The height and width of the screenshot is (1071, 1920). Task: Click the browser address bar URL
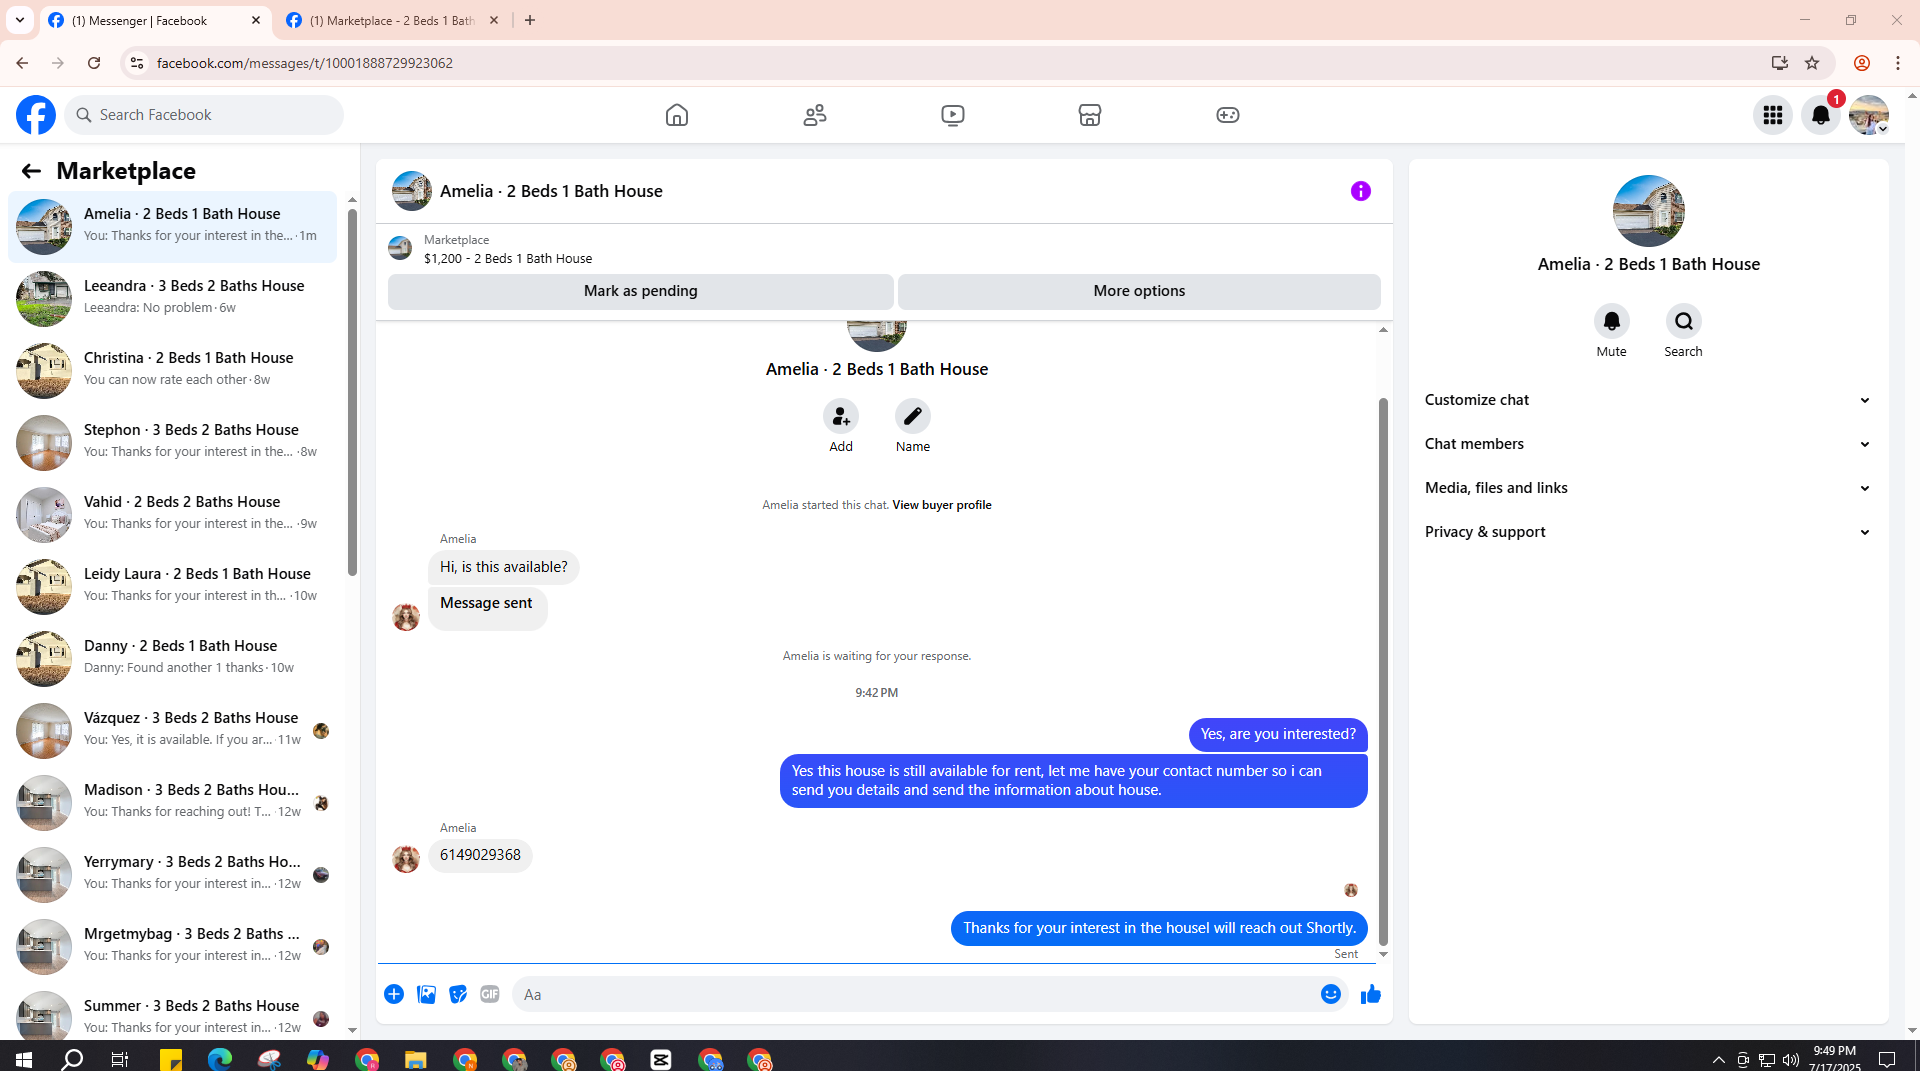(x=305, y=63)
